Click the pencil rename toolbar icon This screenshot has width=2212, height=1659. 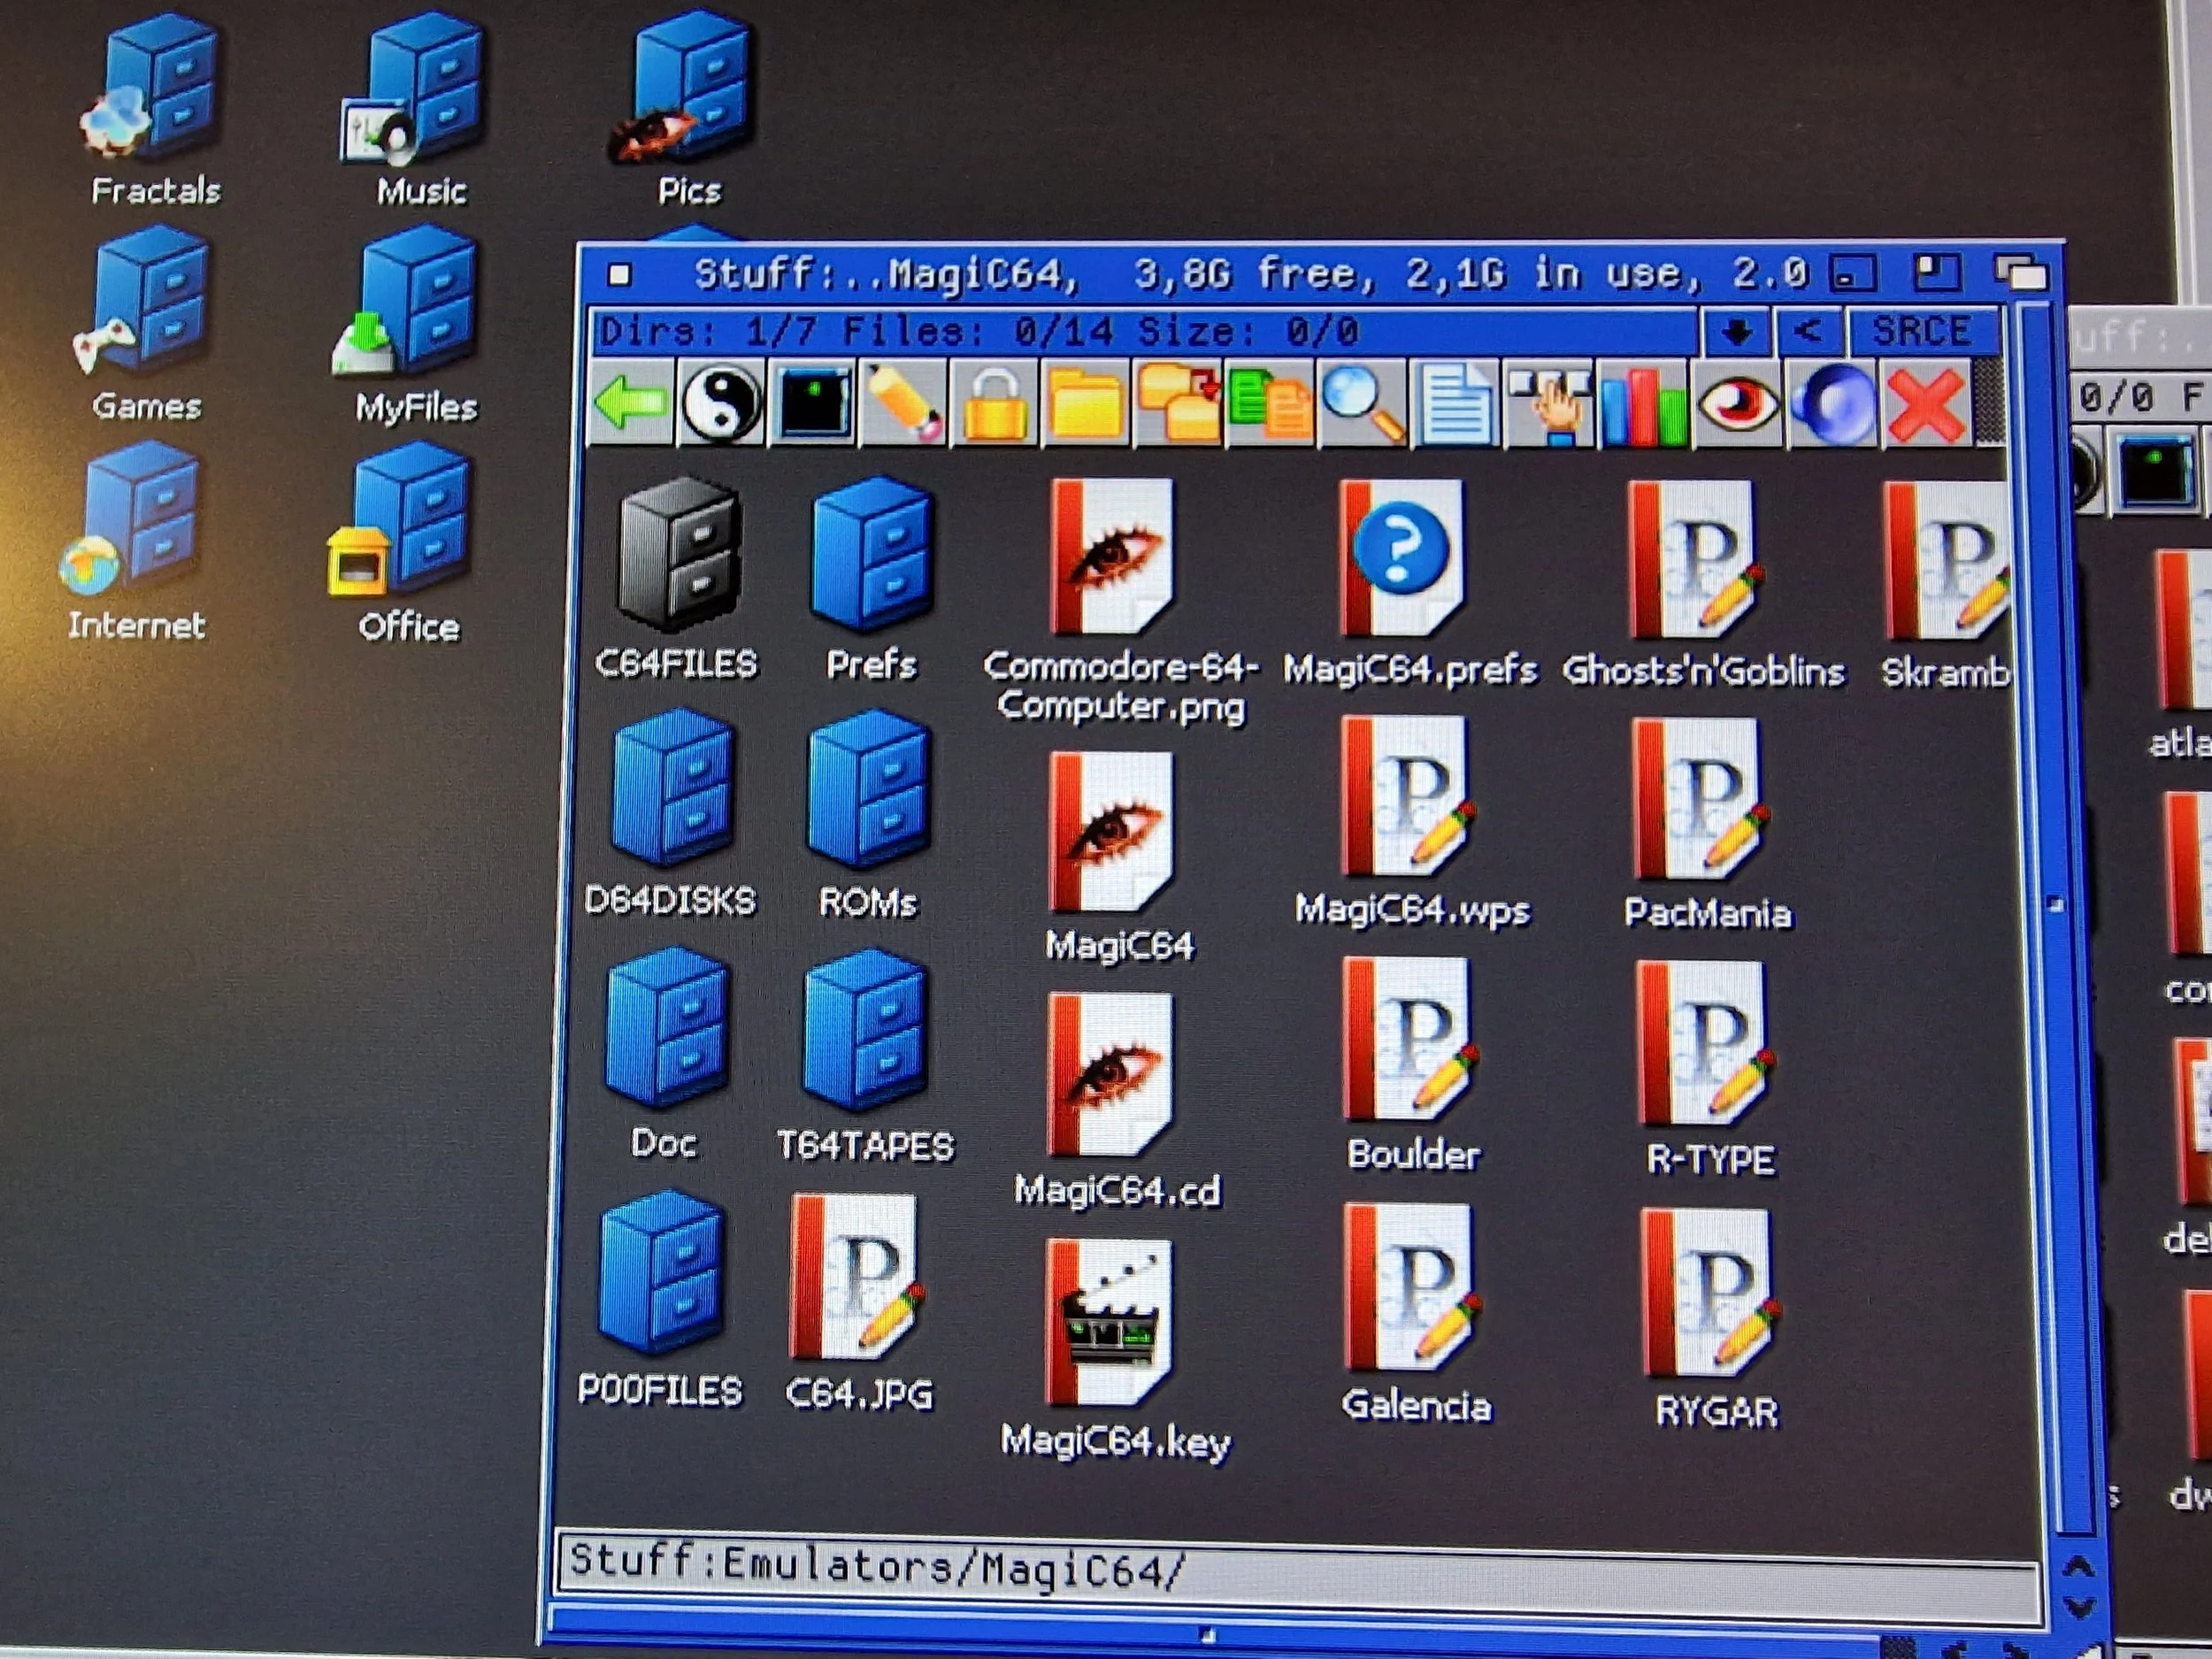coord(903,403)
